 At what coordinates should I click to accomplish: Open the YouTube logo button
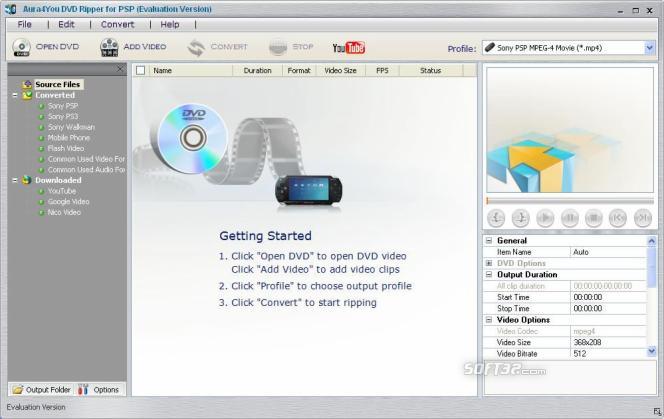(349, 47)
